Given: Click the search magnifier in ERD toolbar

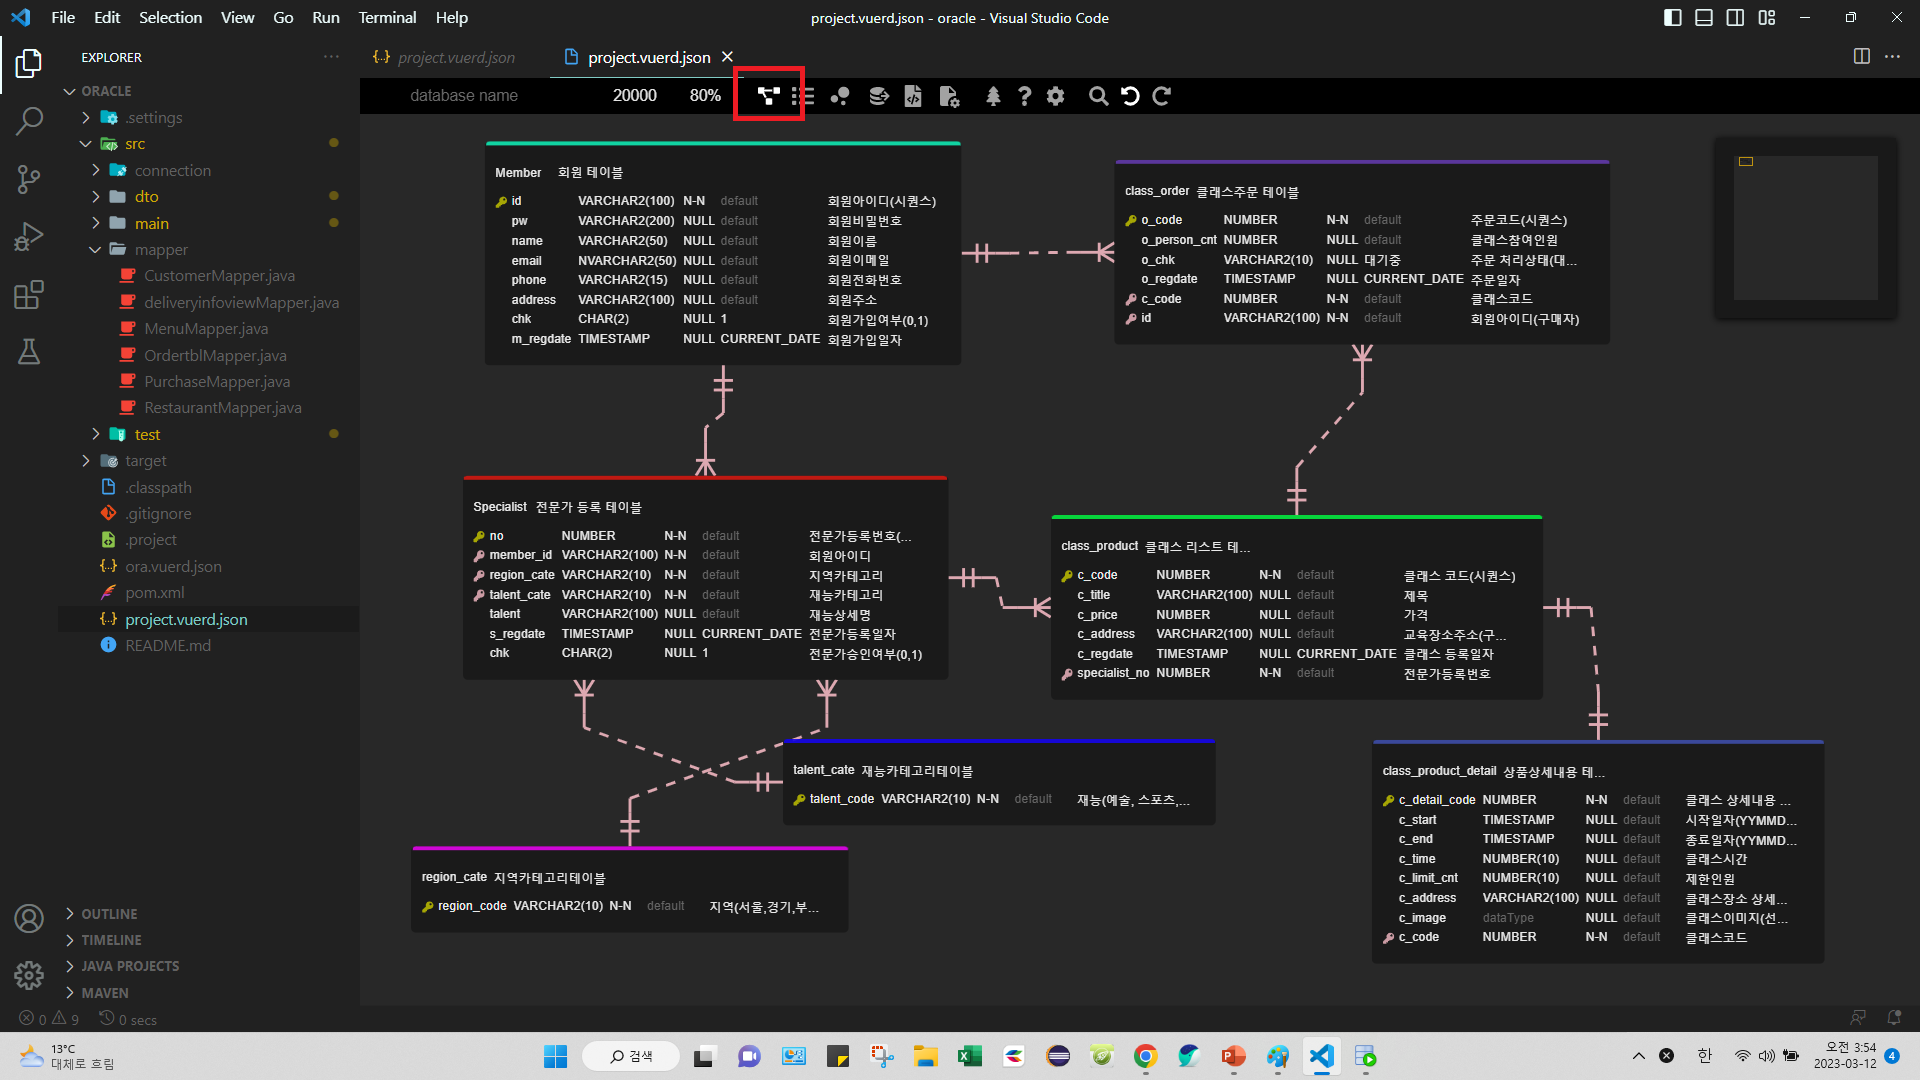Looking at the screenshot, I should [x=1098, y=96].
